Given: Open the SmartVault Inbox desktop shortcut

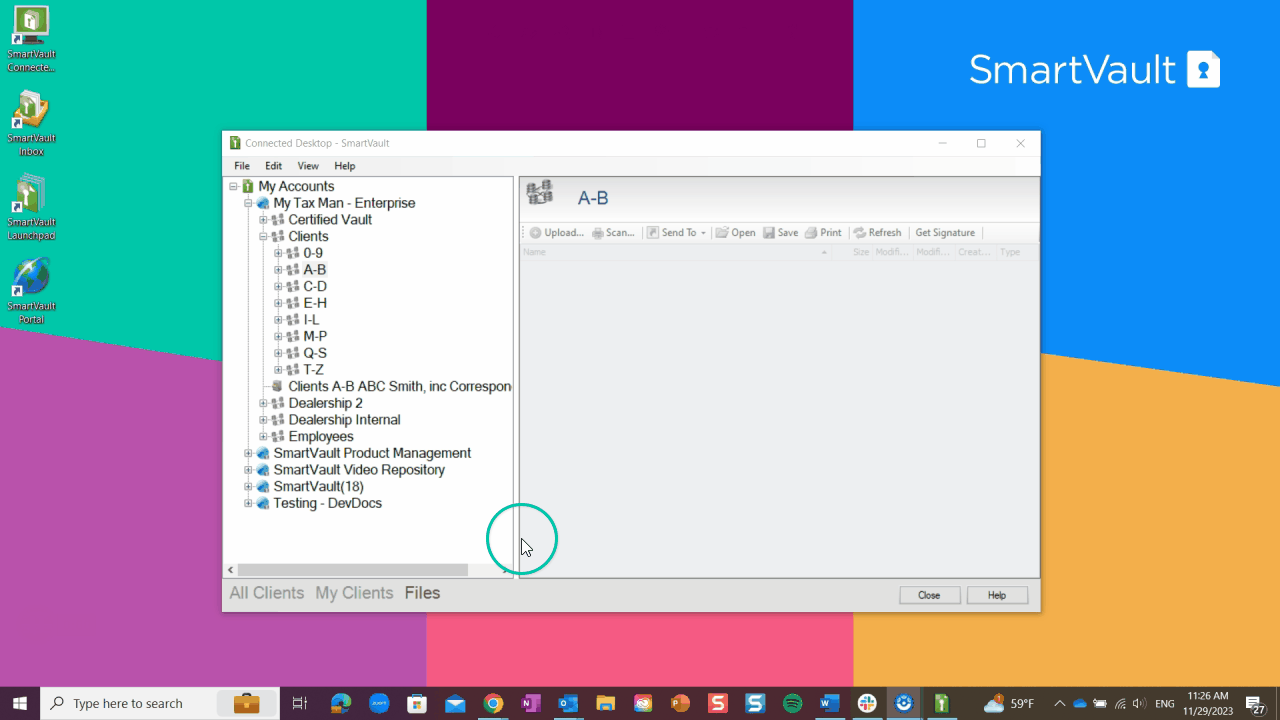Looking at the screenshot, I should coord(31,124).
